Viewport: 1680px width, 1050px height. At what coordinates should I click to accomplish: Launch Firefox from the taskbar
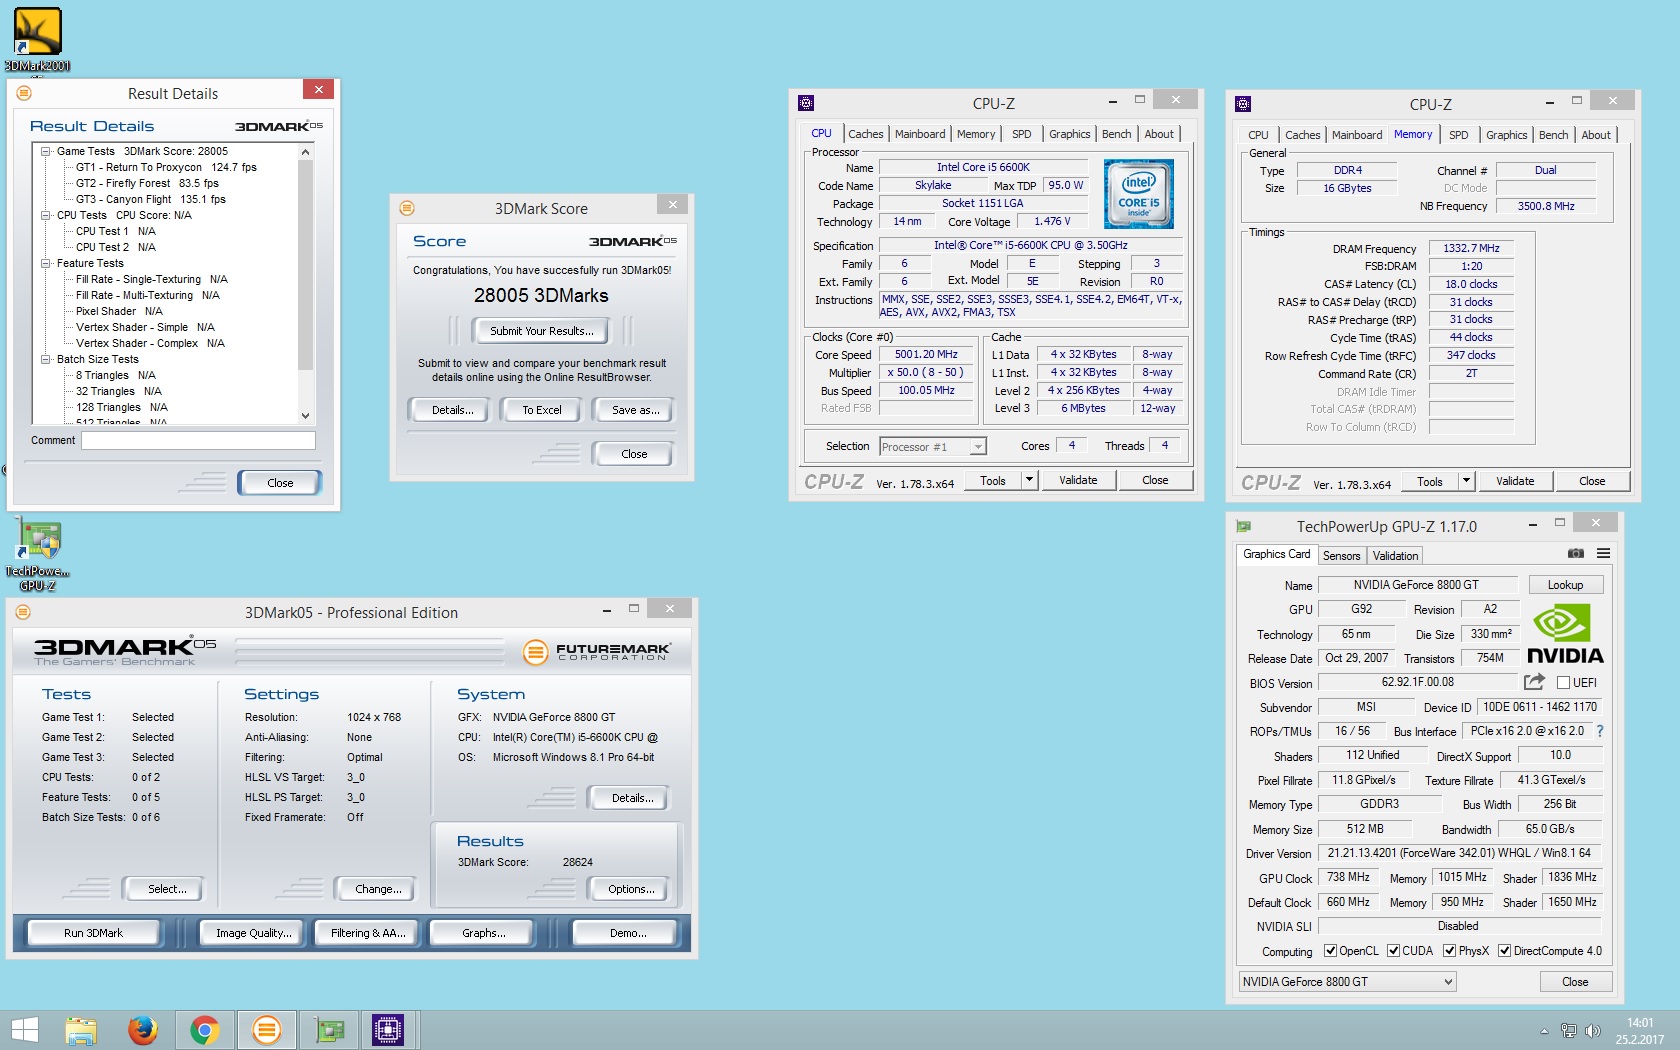point(143,1030)
